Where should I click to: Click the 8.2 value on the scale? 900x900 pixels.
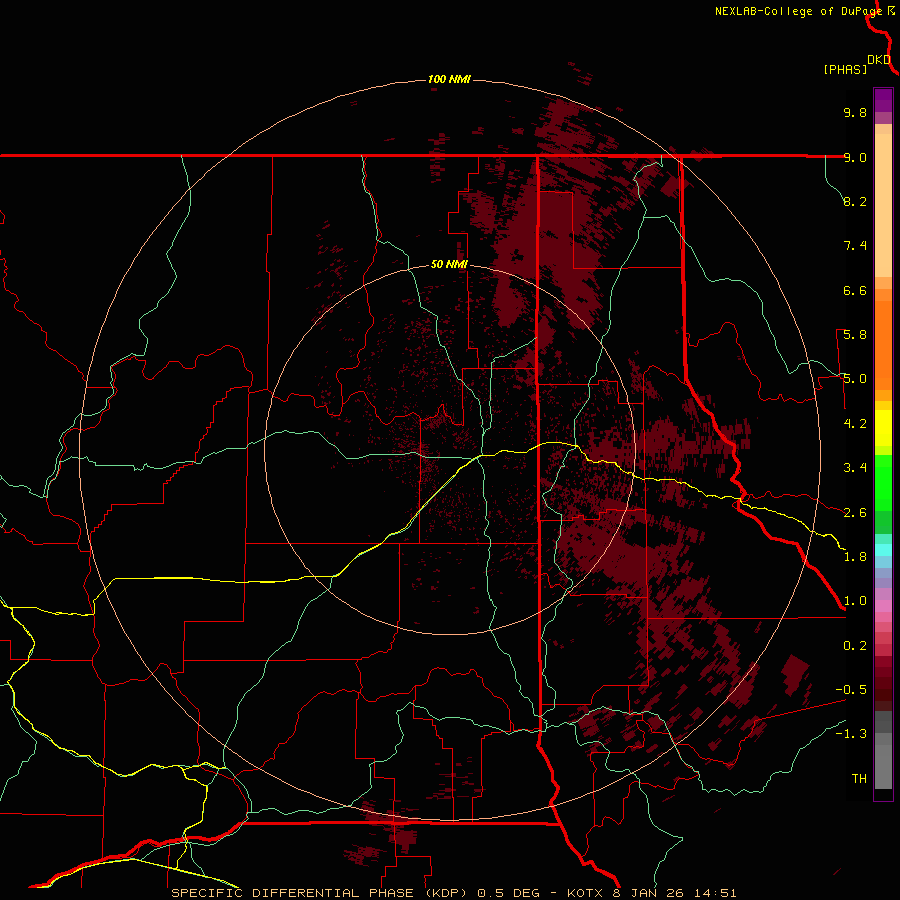(x=855, y=201)
